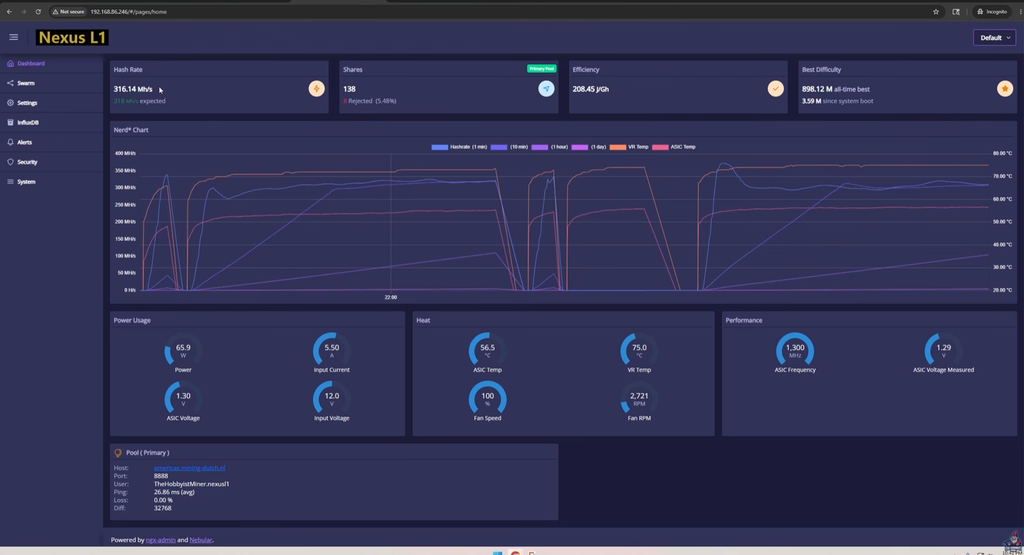
Task: Click the pool port value 8888
Action: (x=161, y=476)
